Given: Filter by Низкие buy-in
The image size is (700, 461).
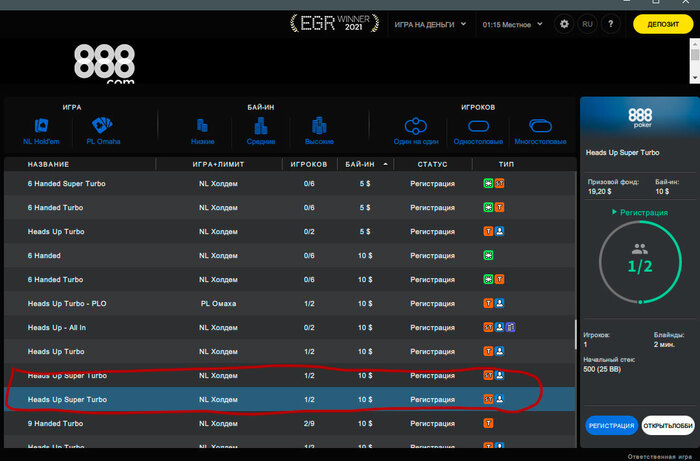Looking at the screenshot, I should [x=202, y=131].
